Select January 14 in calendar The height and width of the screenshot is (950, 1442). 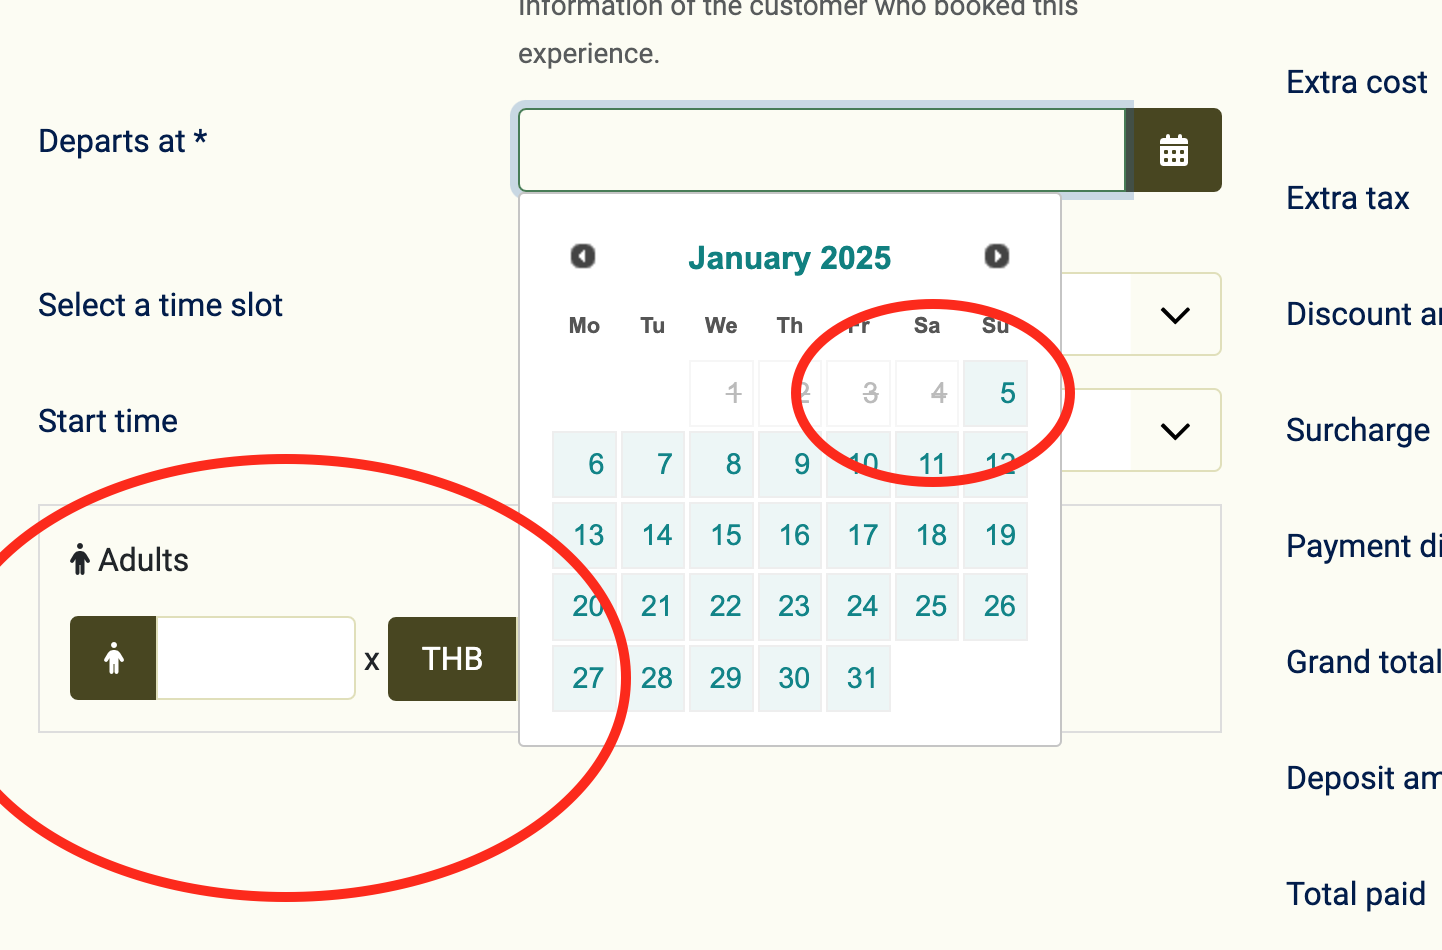[653, 535]
